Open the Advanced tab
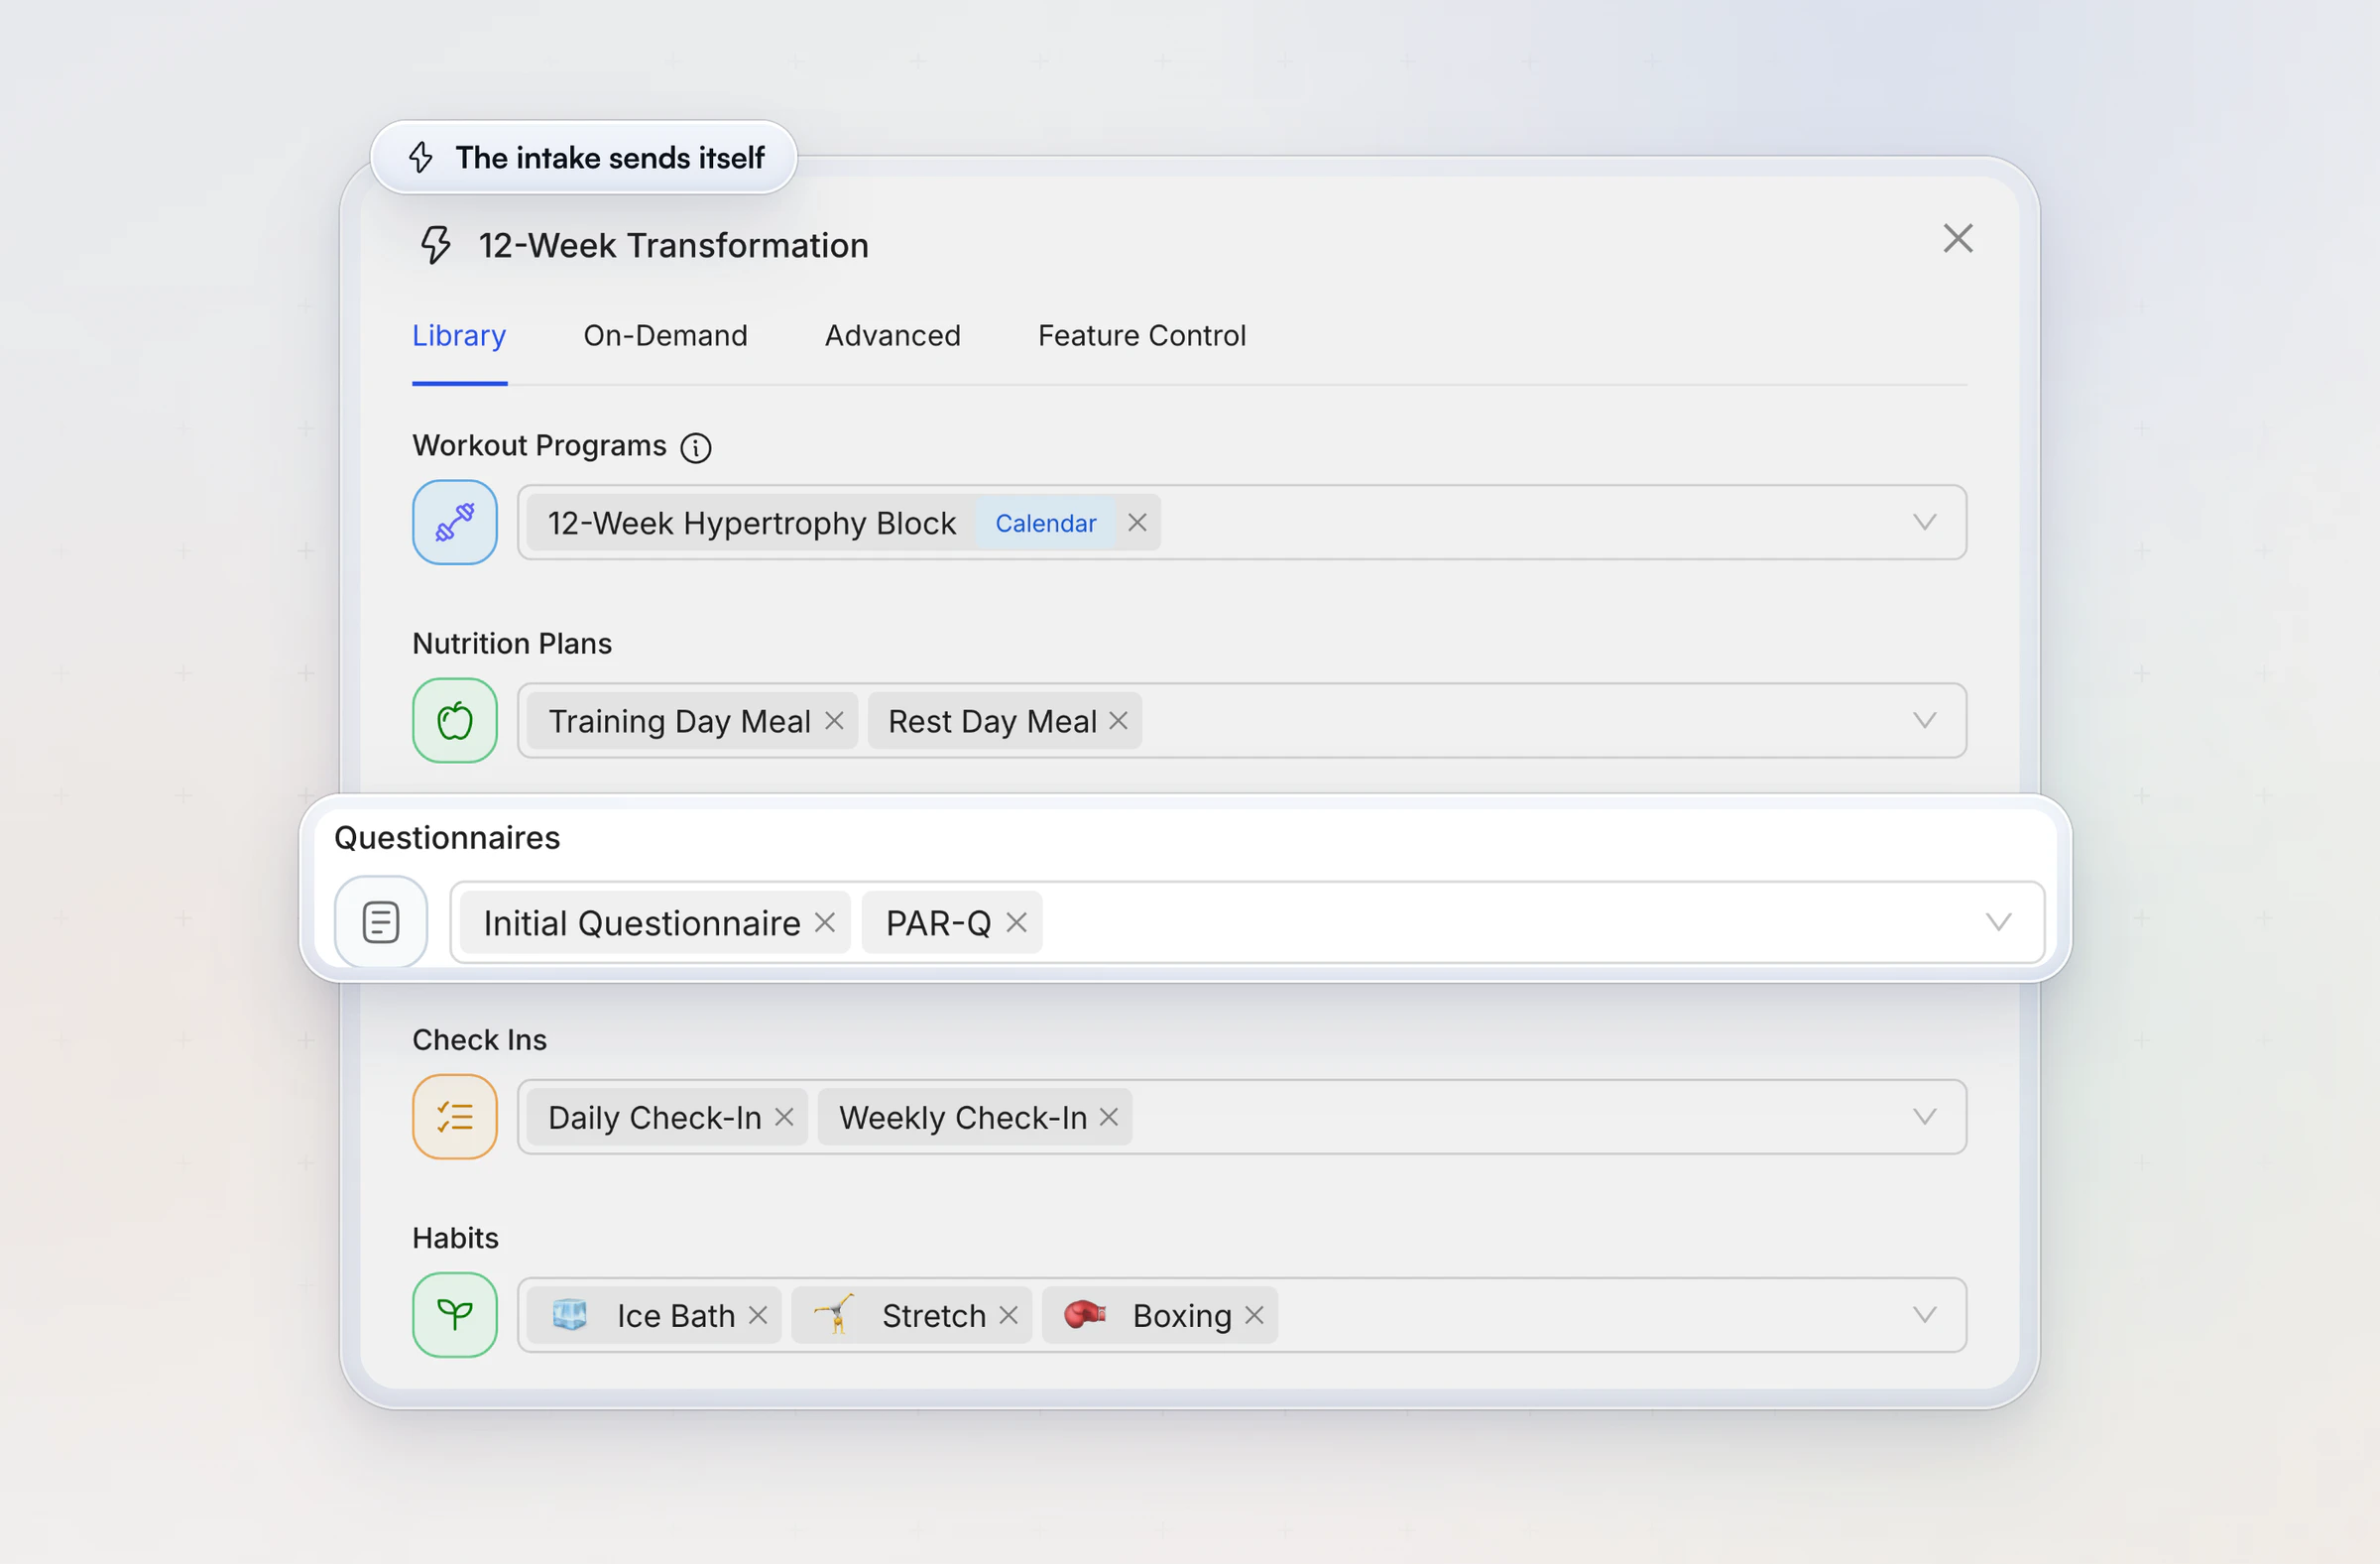This screenshot has height=1564, width=2380. pyautogui.click(x=892, y=335)
